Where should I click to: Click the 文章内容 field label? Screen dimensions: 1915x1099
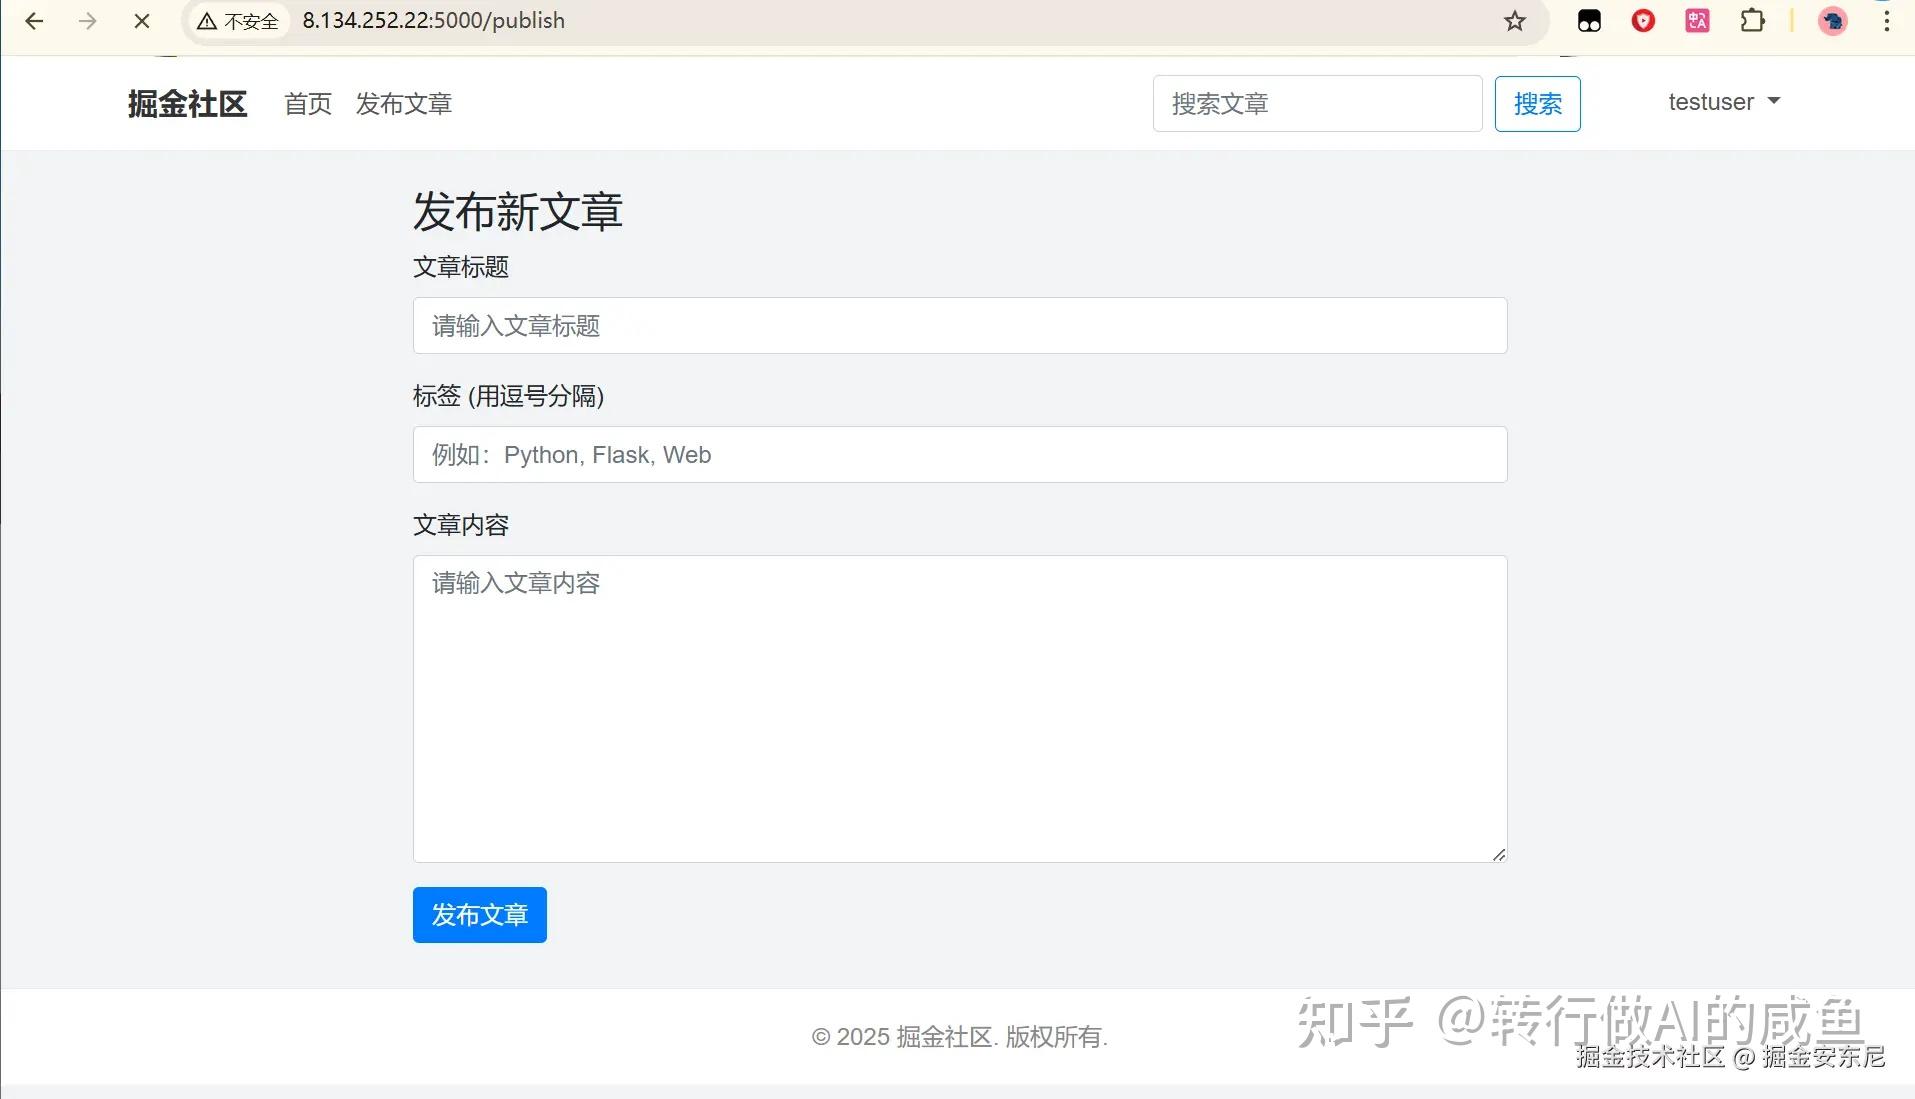tap(461, 525)
